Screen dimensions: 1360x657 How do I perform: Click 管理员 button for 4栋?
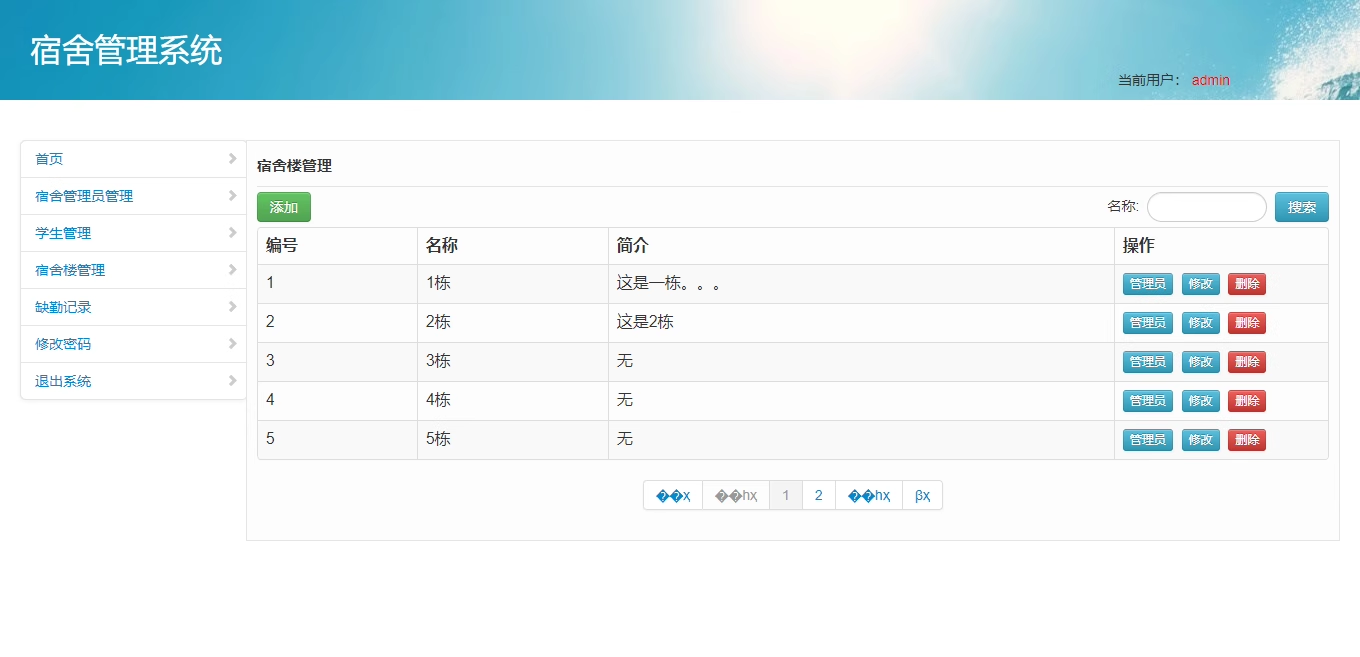[1148, 401]
